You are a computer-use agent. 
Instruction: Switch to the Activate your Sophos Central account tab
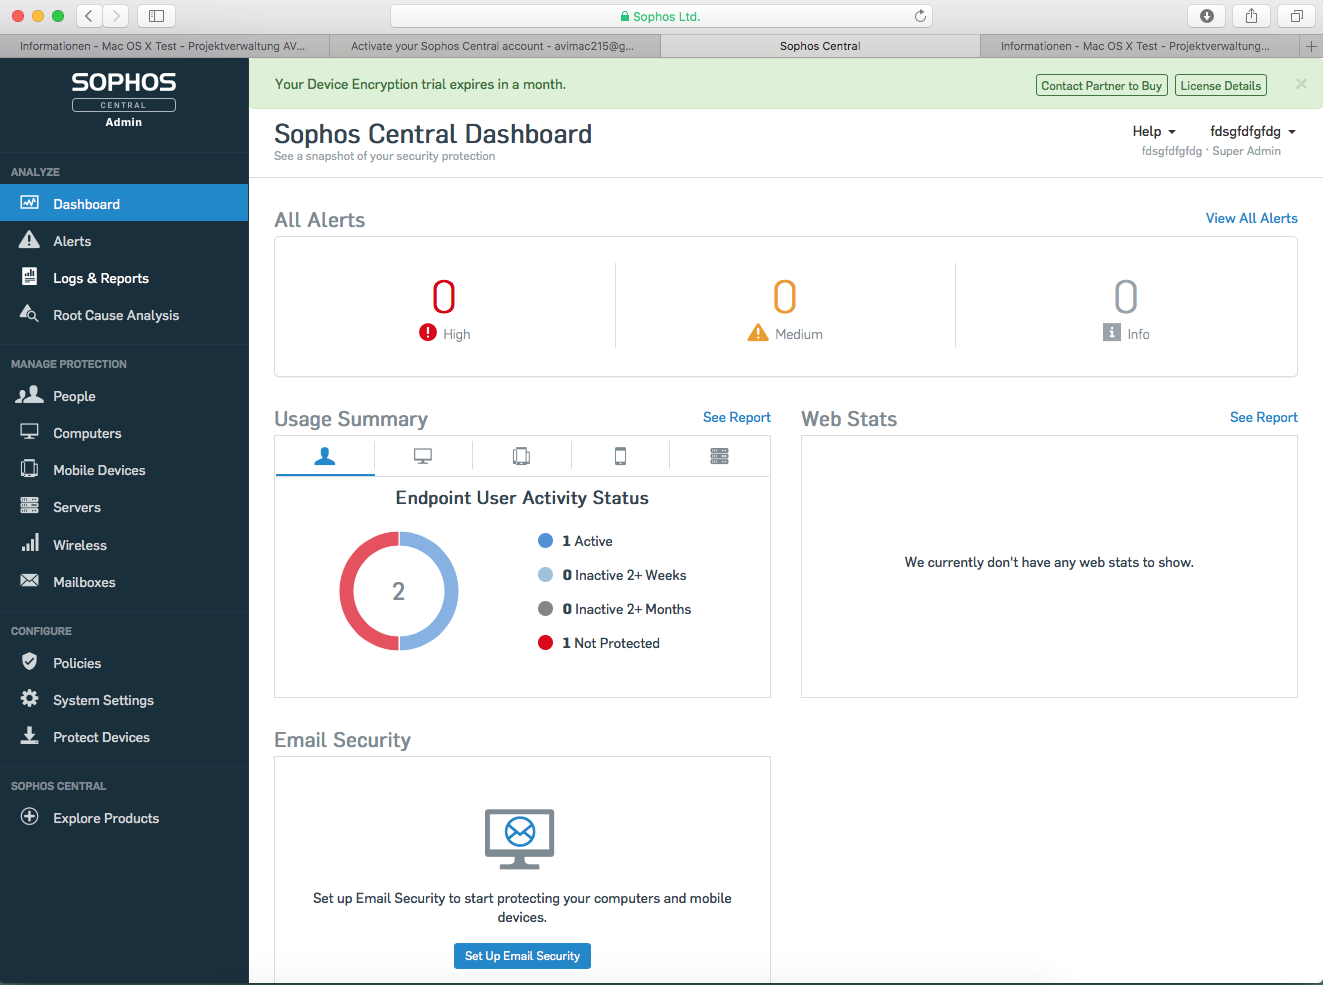pyautogui.click(x=492, y=46)
